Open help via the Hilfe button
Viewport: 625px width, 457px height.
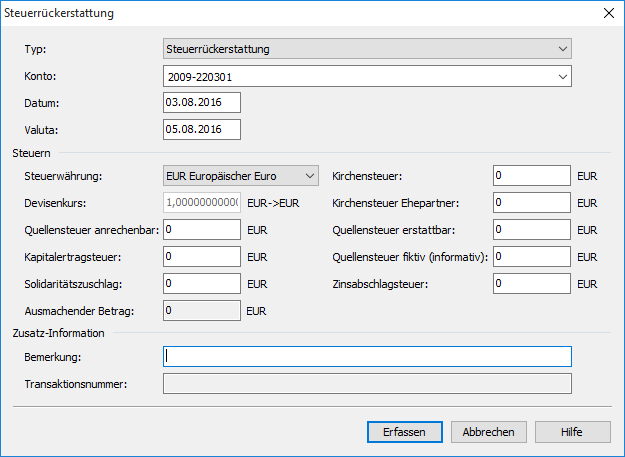tap(573, 432)
